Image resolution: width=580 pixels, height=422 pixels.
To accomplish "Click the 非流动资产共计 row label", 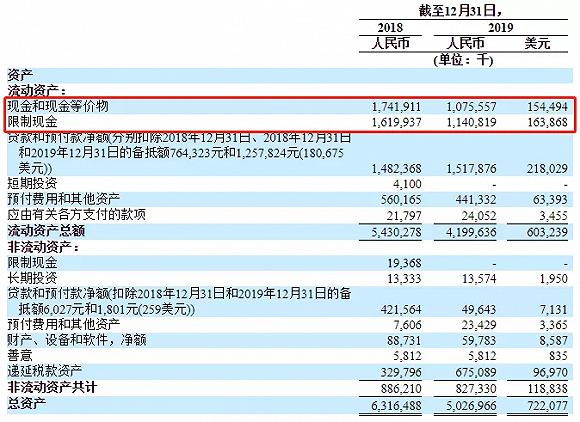I will pos(52,387).
